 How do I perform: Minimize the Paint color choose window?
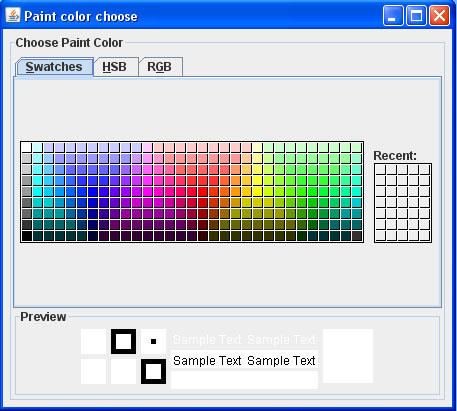393,15
